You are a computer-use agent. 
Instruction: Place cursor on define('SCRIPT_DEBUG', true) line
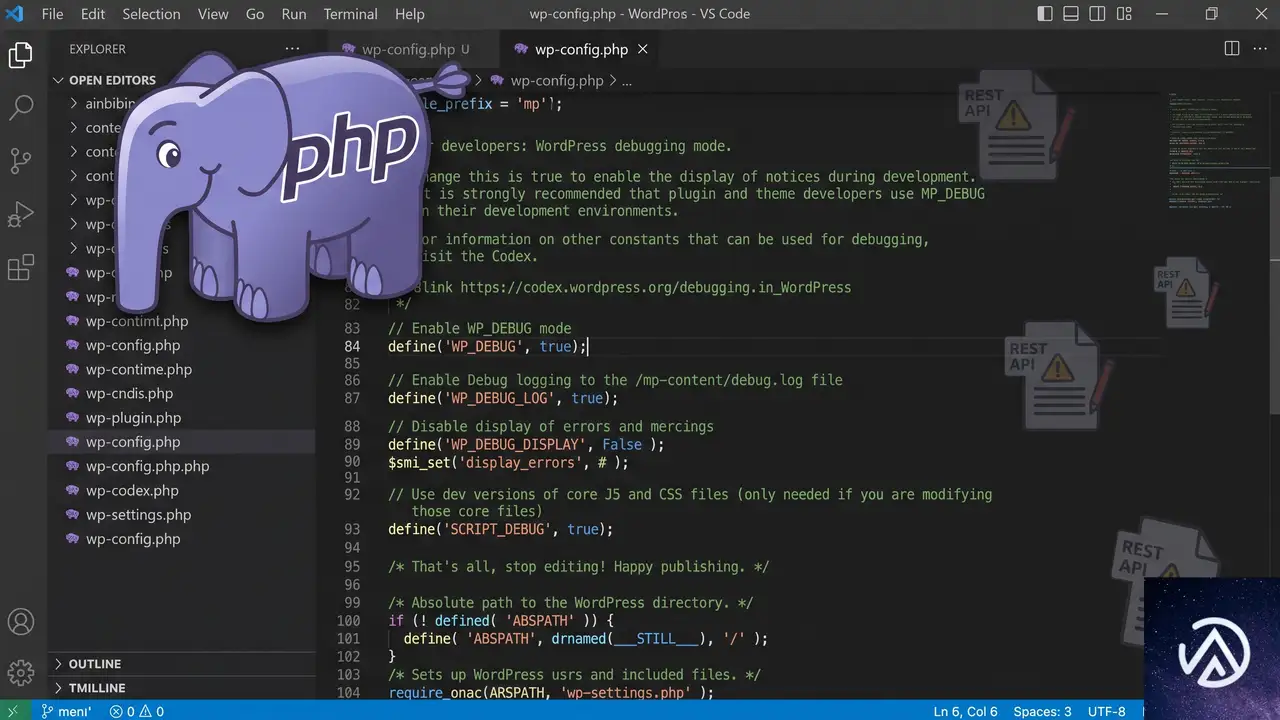(x=501, y=529)
